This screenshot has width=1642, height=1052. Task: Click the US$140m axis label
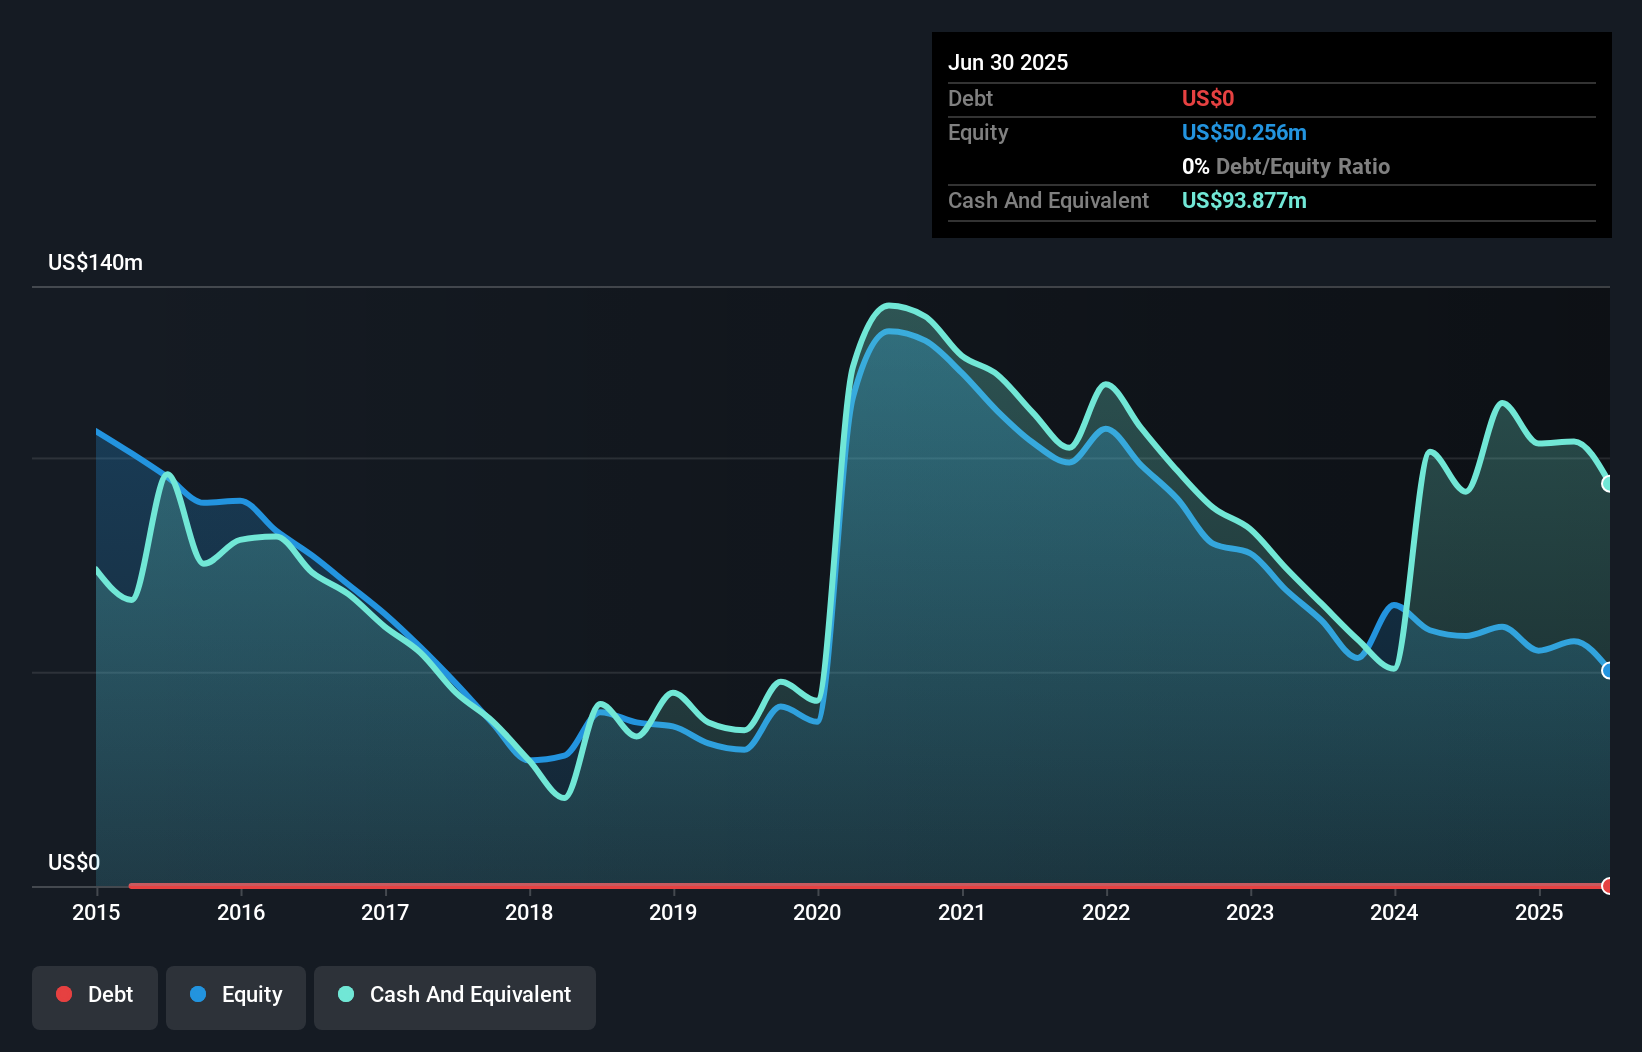(x=95, y=262)
